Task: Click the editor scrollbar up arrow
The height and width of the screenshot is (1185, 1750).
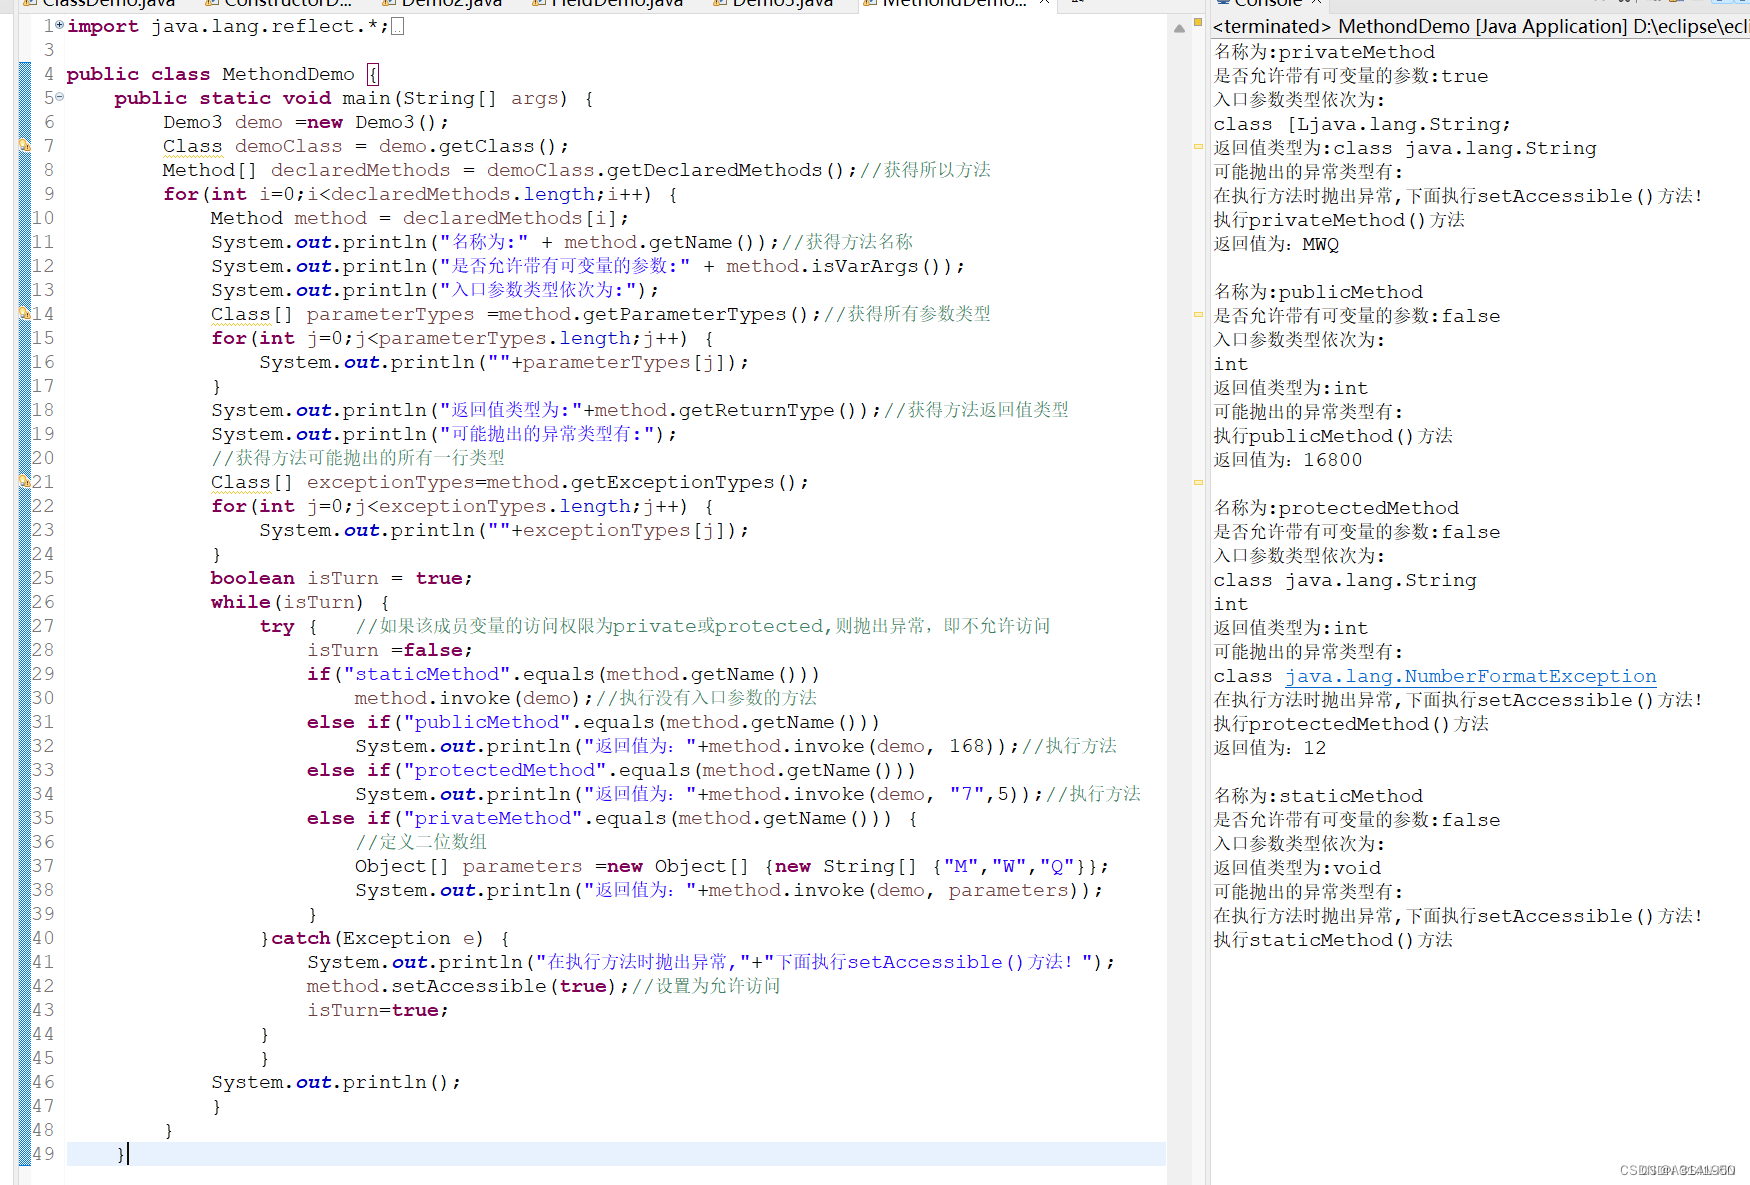Action: click(x=1180, y=27)
